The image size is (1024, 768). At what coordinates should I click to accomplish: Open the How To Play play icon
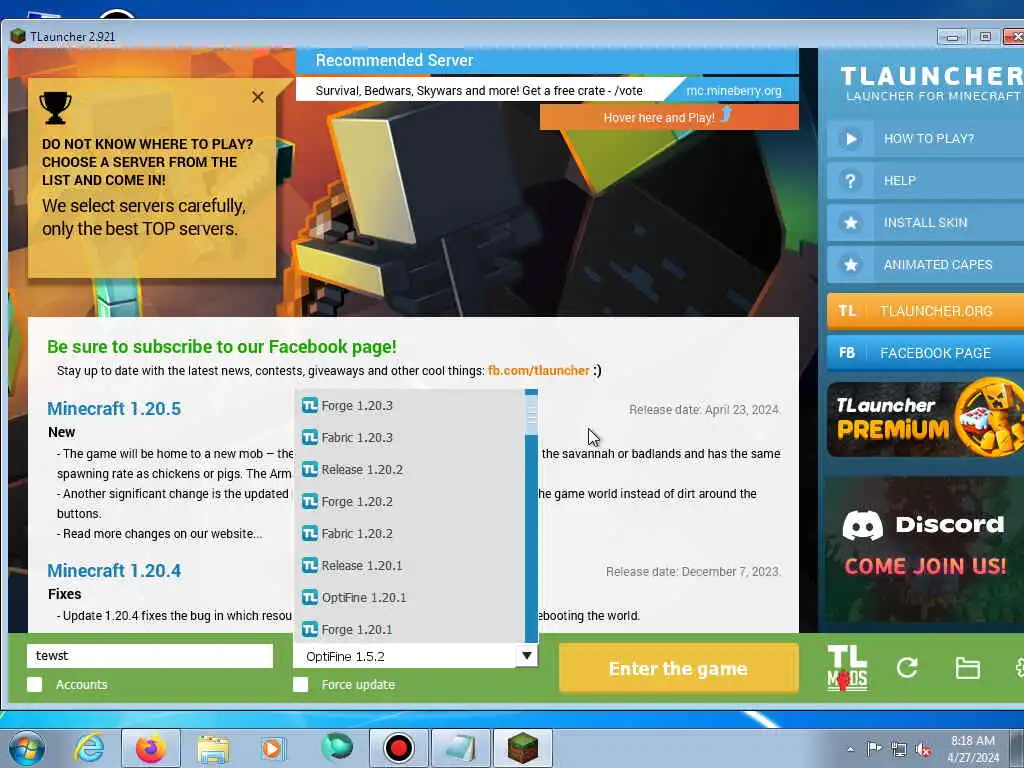[x=850, y=138]
